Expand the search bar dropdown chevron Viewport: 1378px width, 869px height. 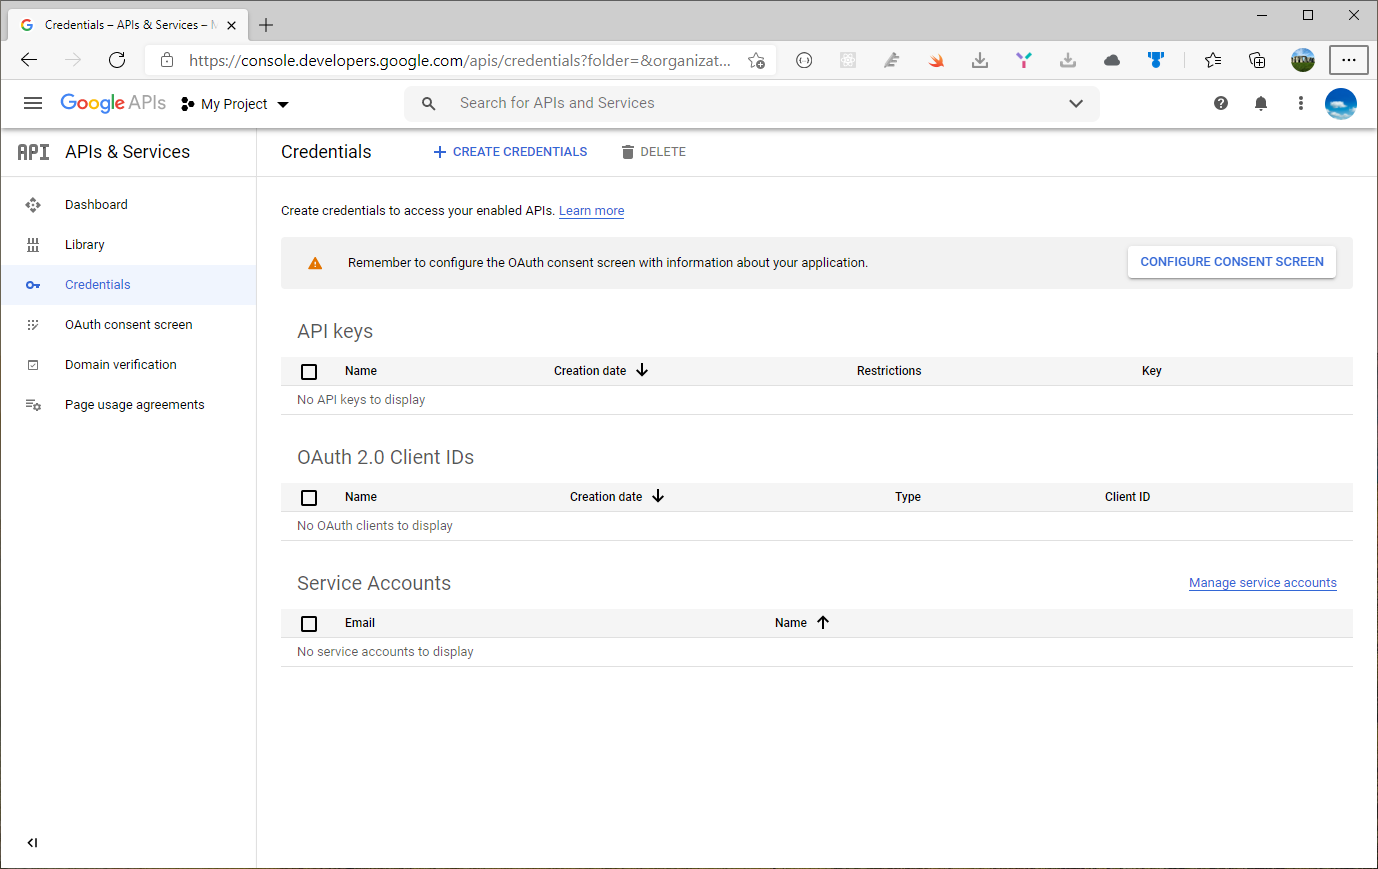coord(1076,103)
